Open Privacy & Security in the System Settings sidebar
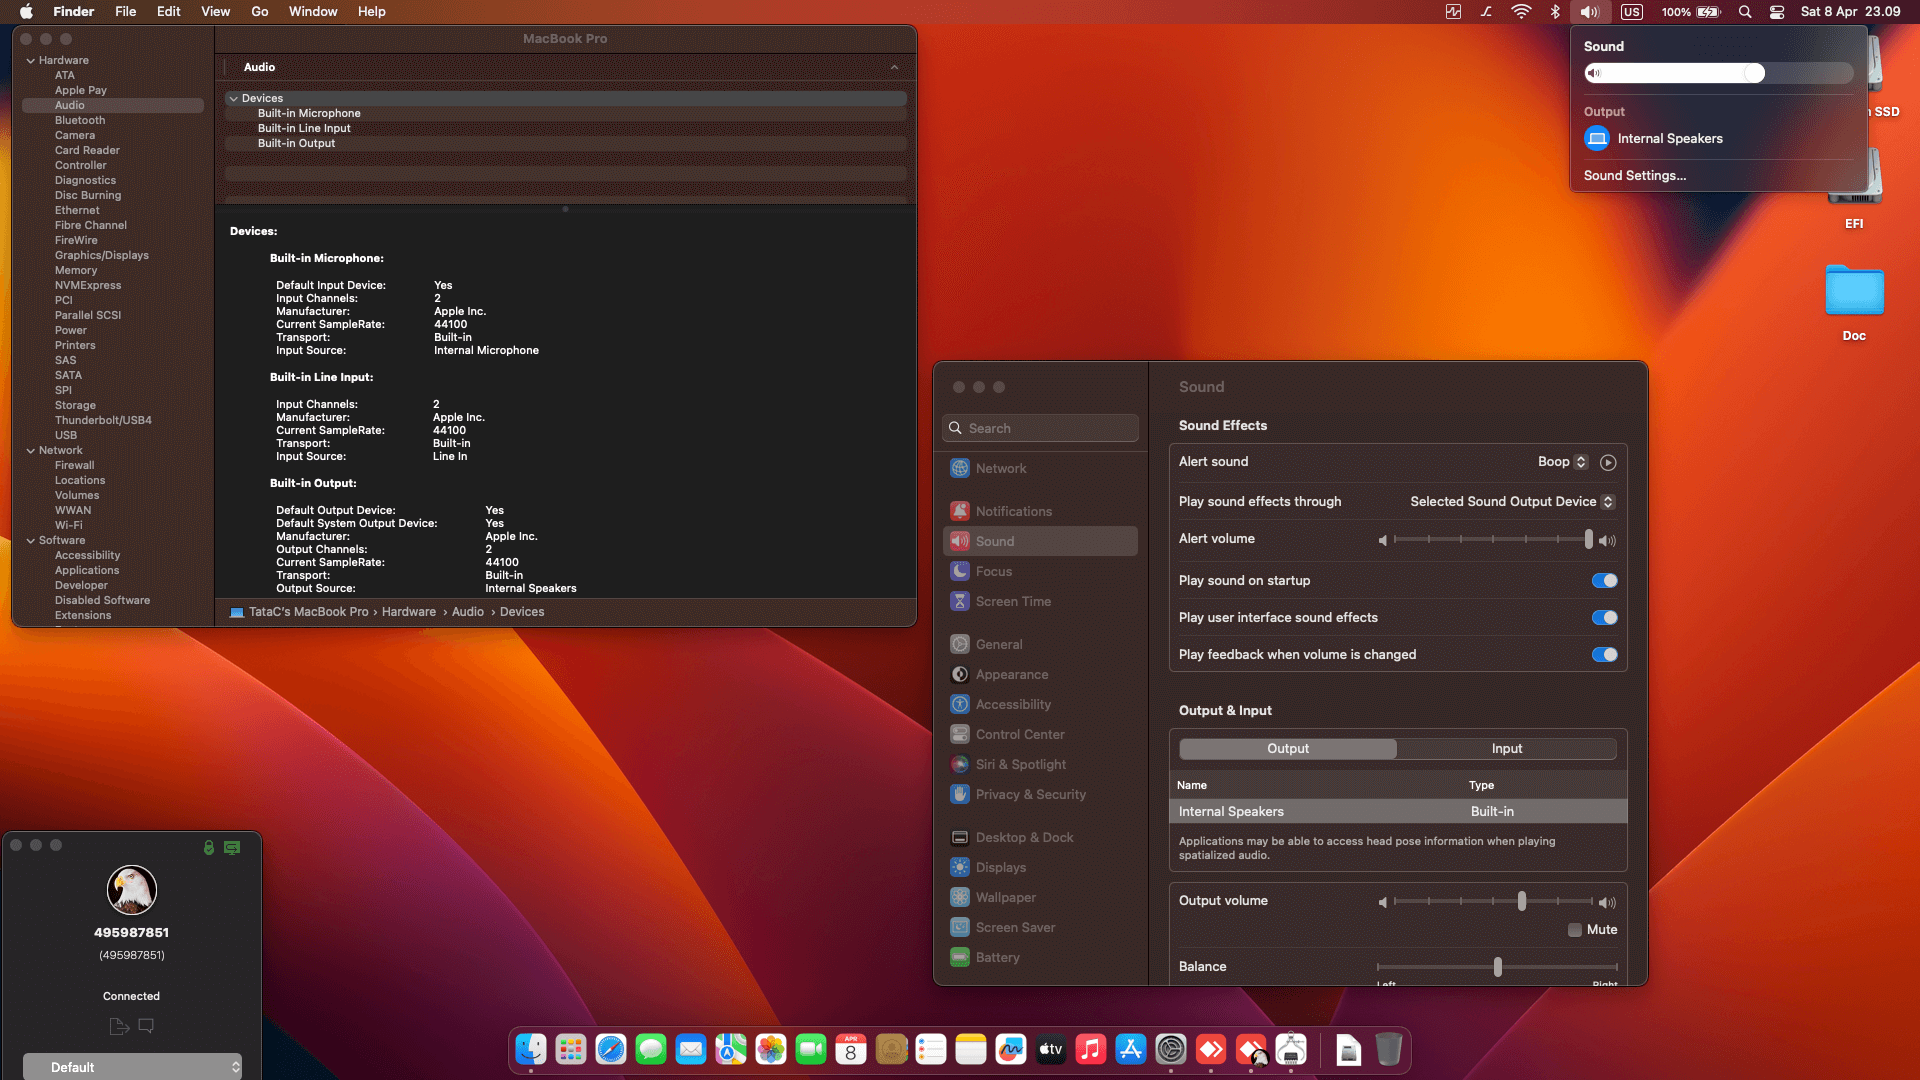This screenshot has width=1920, height=1080. [1040, 794]
